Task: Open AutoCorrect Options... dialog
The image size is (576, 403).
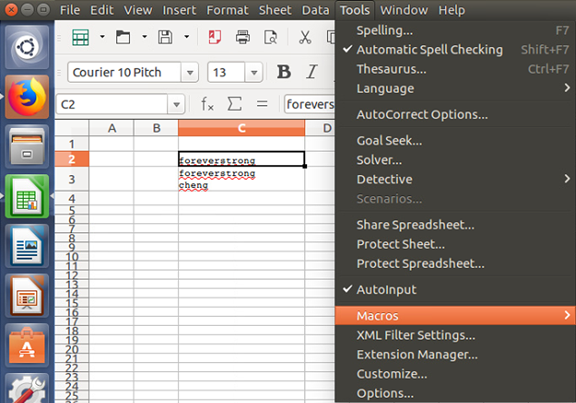Action: point(455,115)
